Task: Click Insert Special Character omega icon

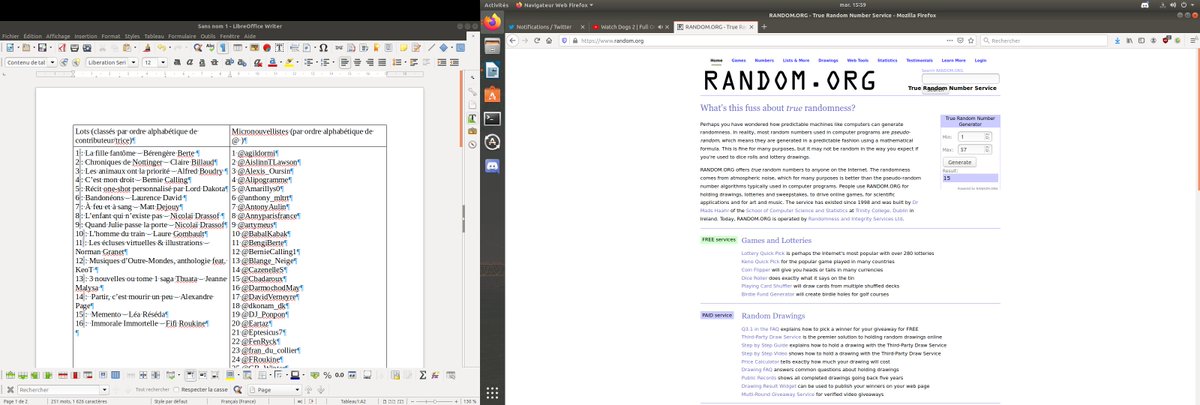Action: coord(323,48)
